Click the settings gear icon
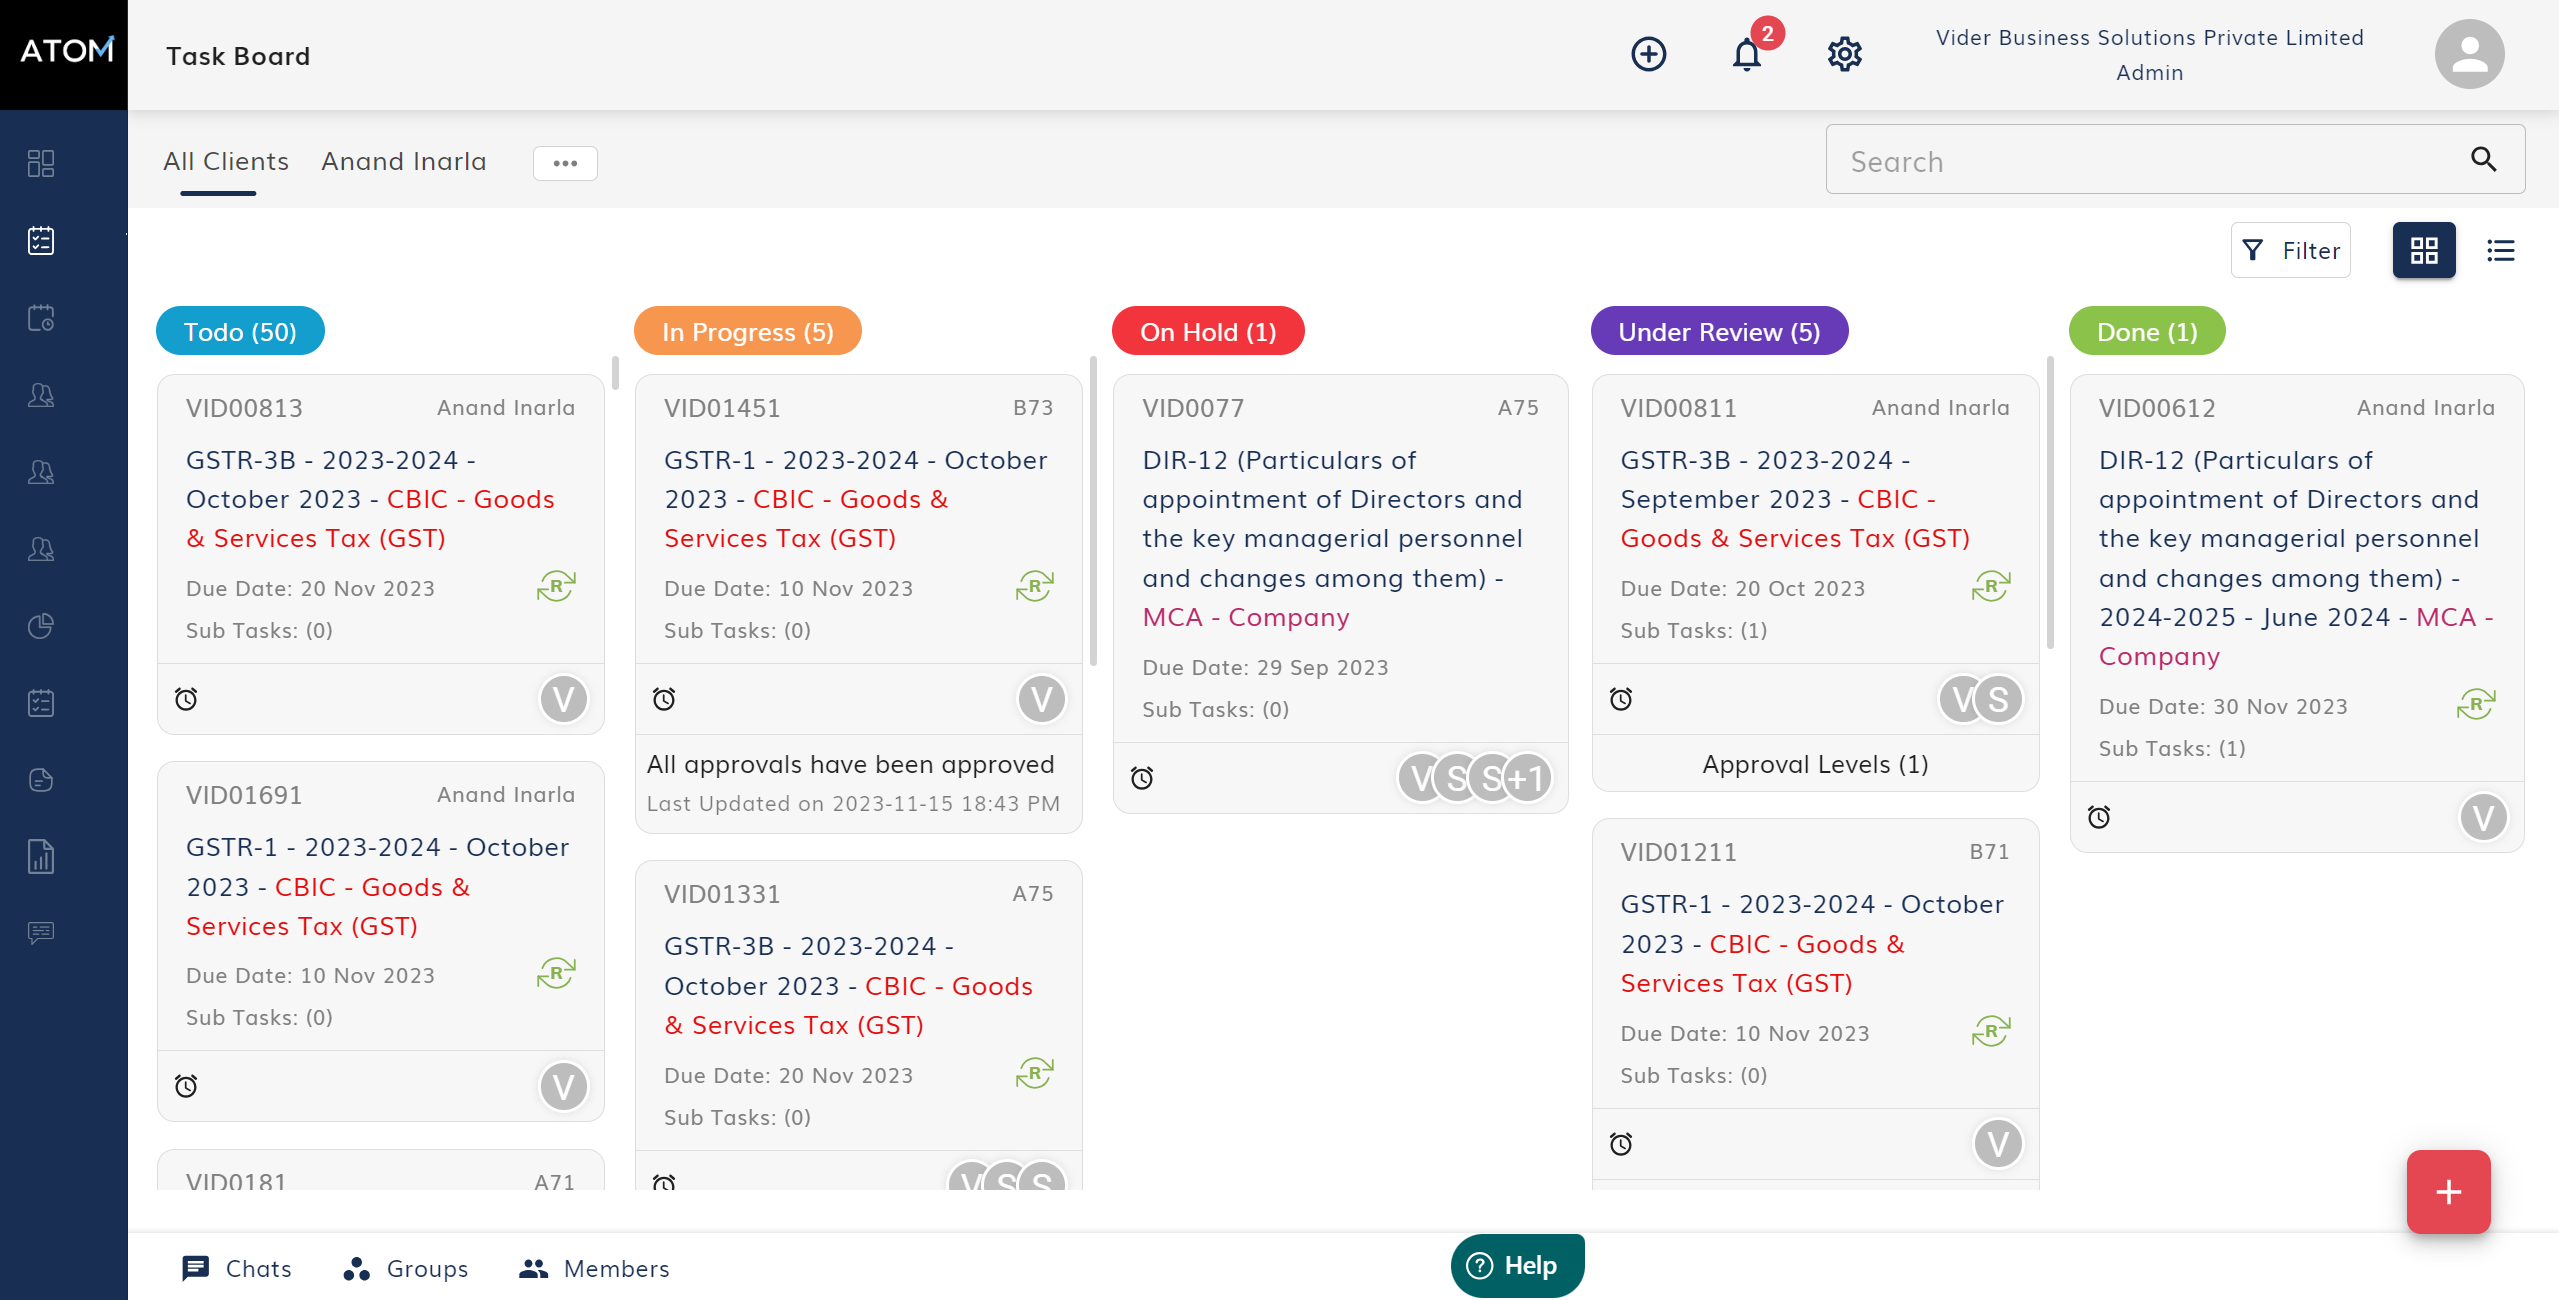The height and width of the screenshot is (1300, 2559). [x=1844, y=54]
